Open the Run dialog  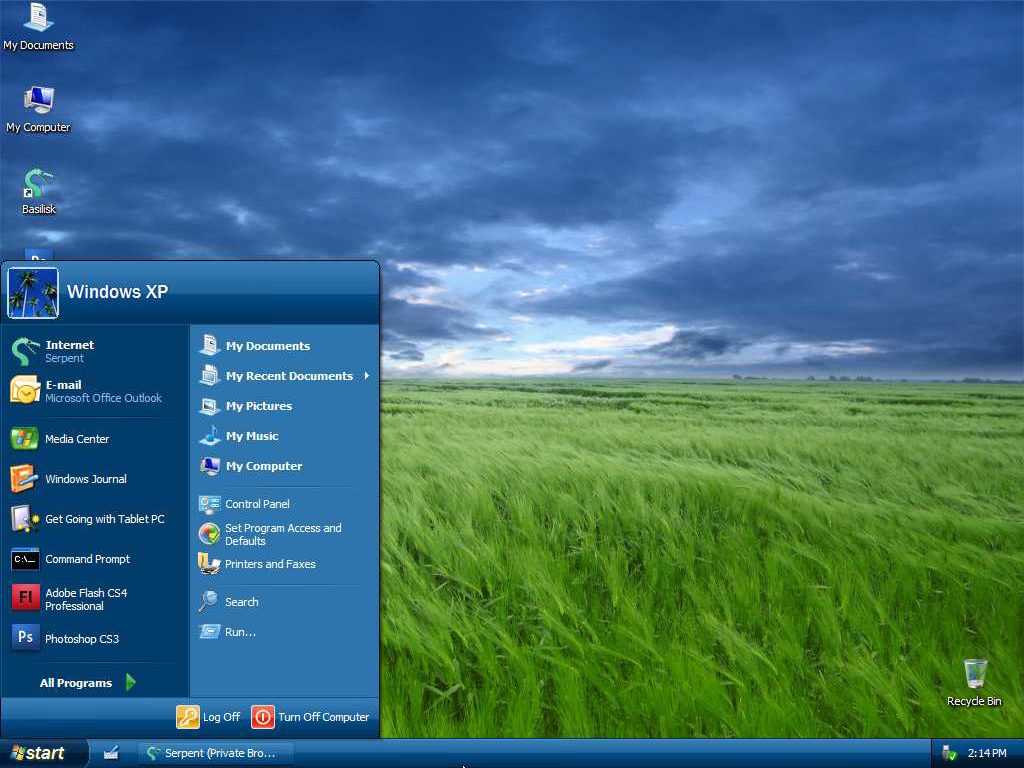tap(239, 632)
